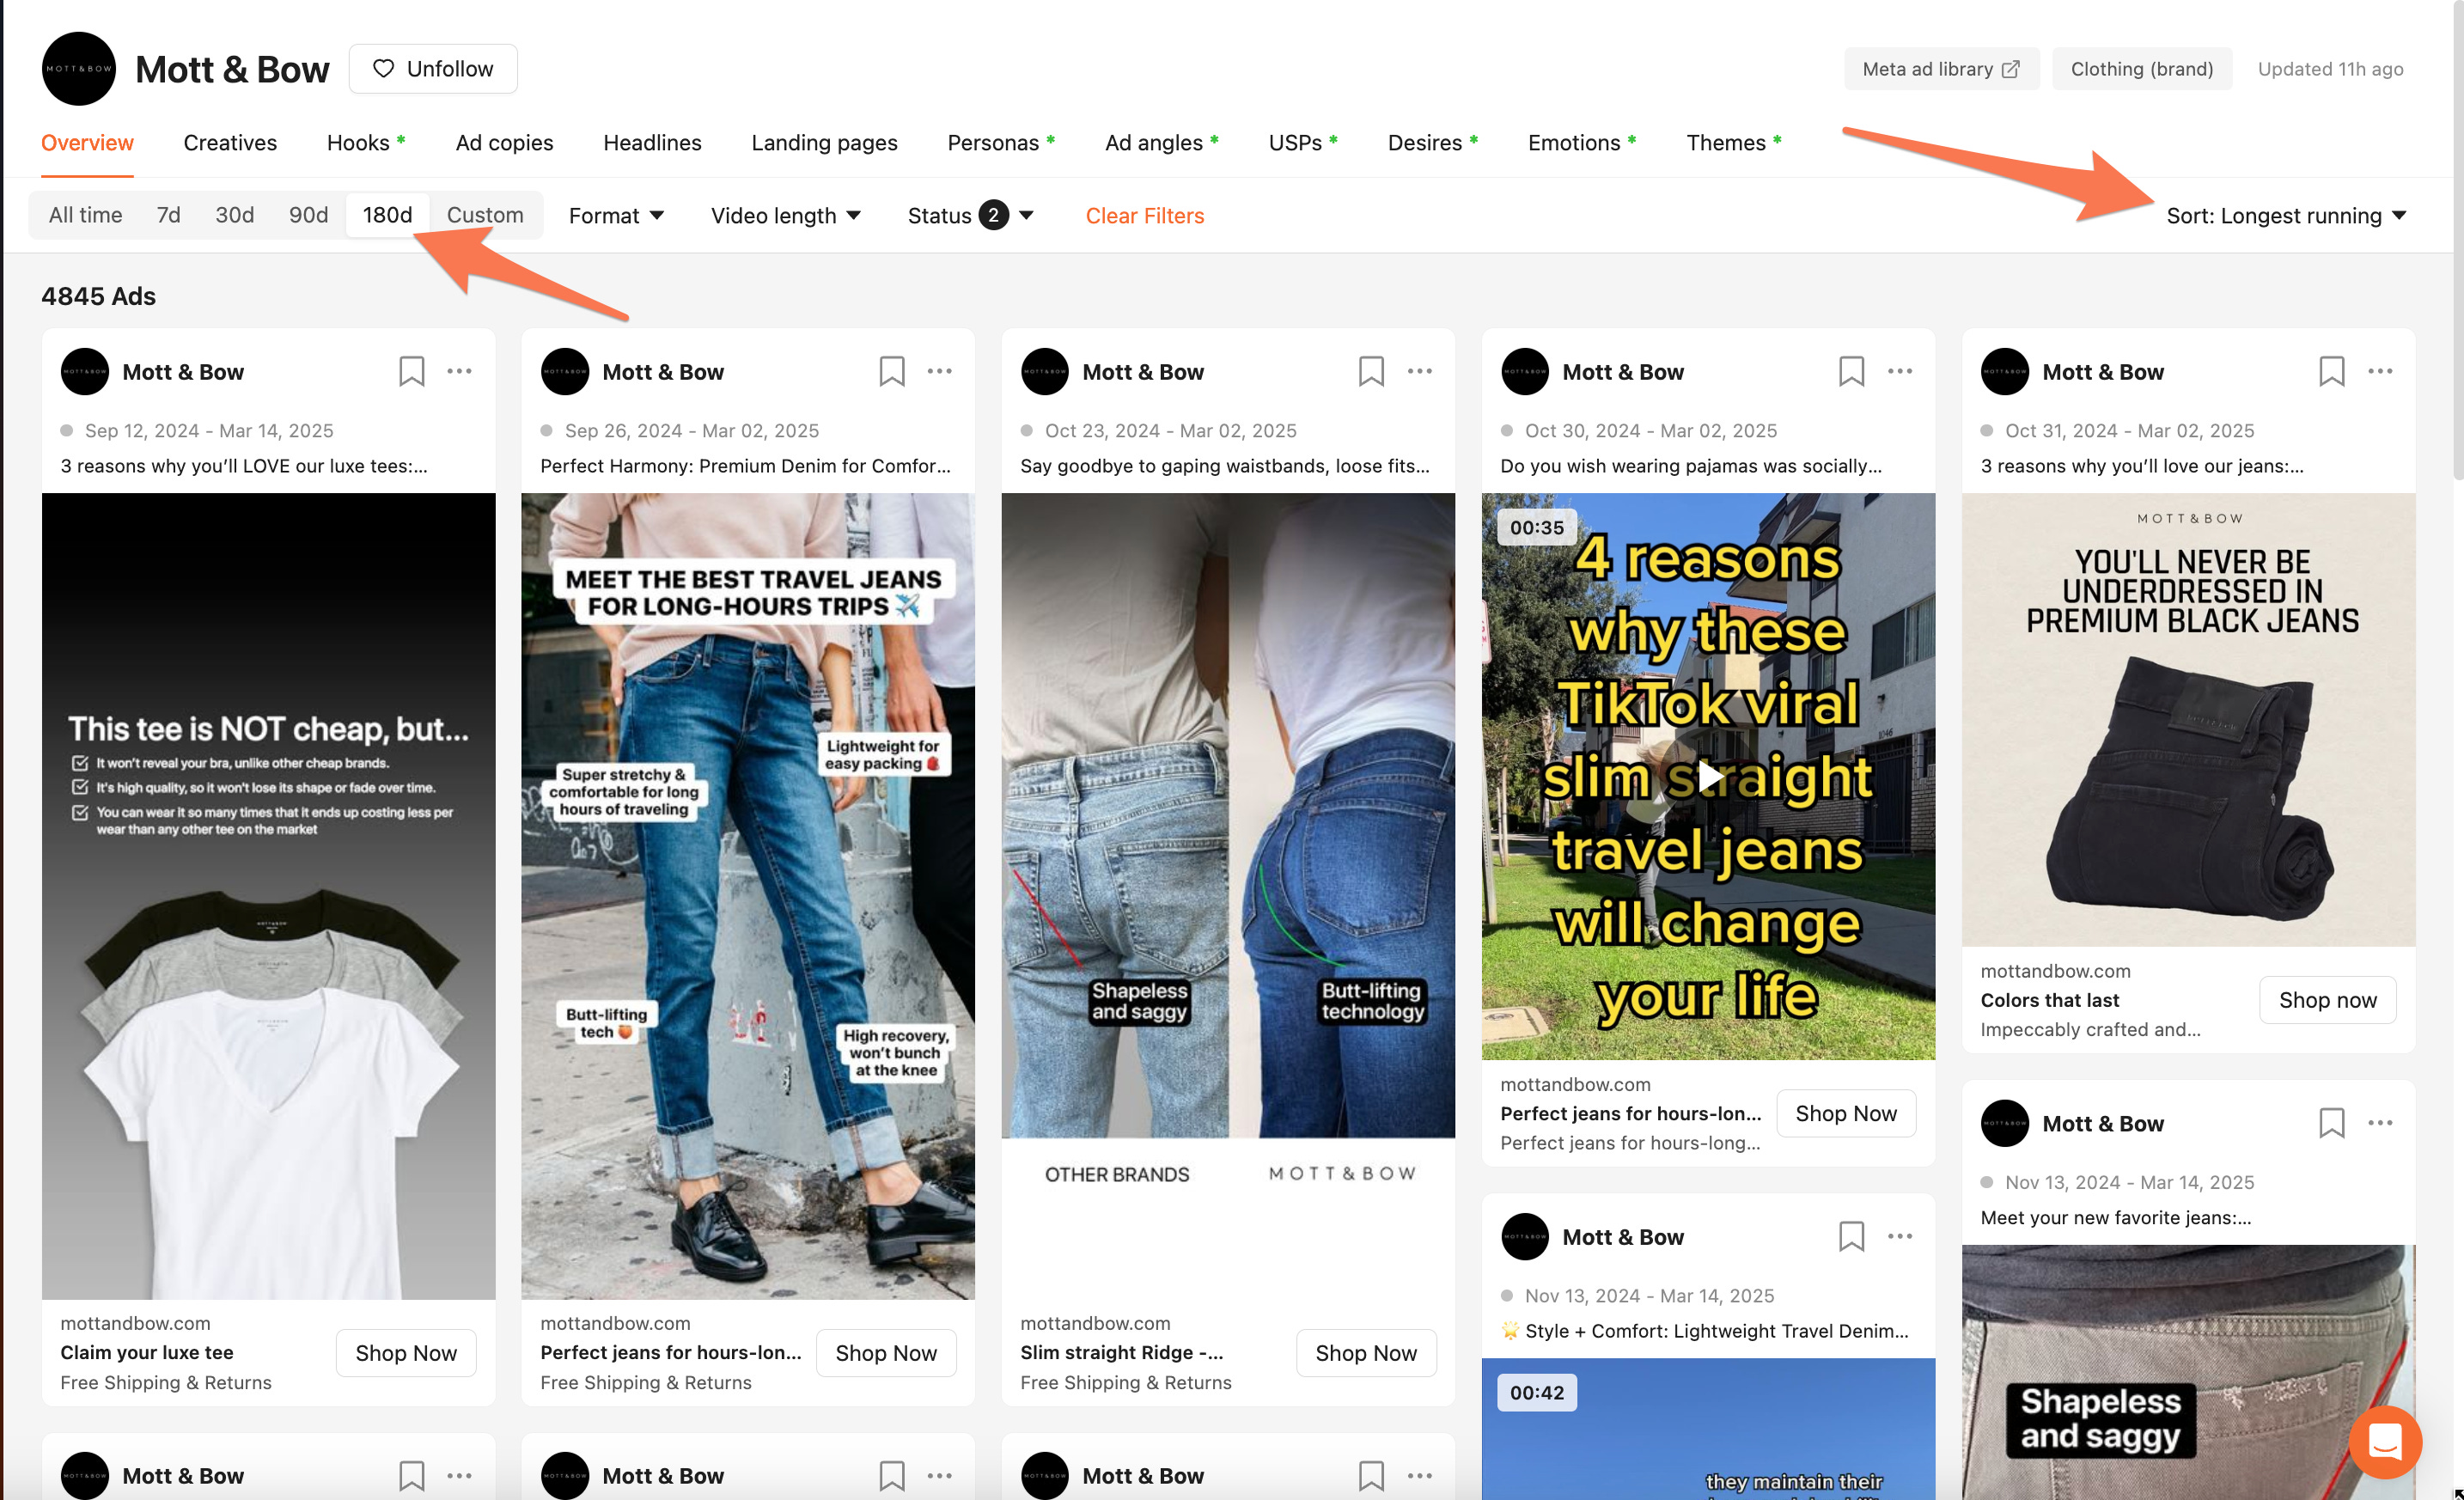The width and height of the screenshot is (2464, 1500).
Task: Click the Clear Filters link
Action: 1144,216
